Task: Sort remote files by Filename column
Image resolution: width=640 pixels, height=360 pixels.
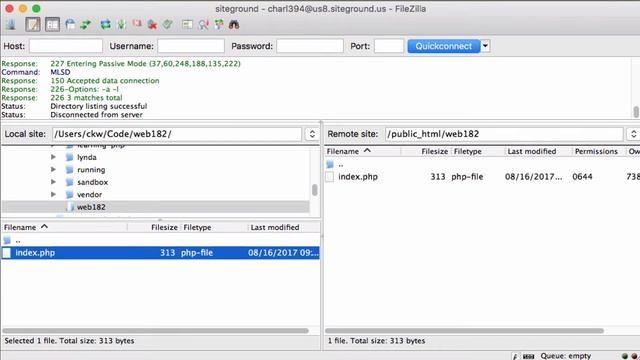Action: pyautogui.click(x=363, y=151)
